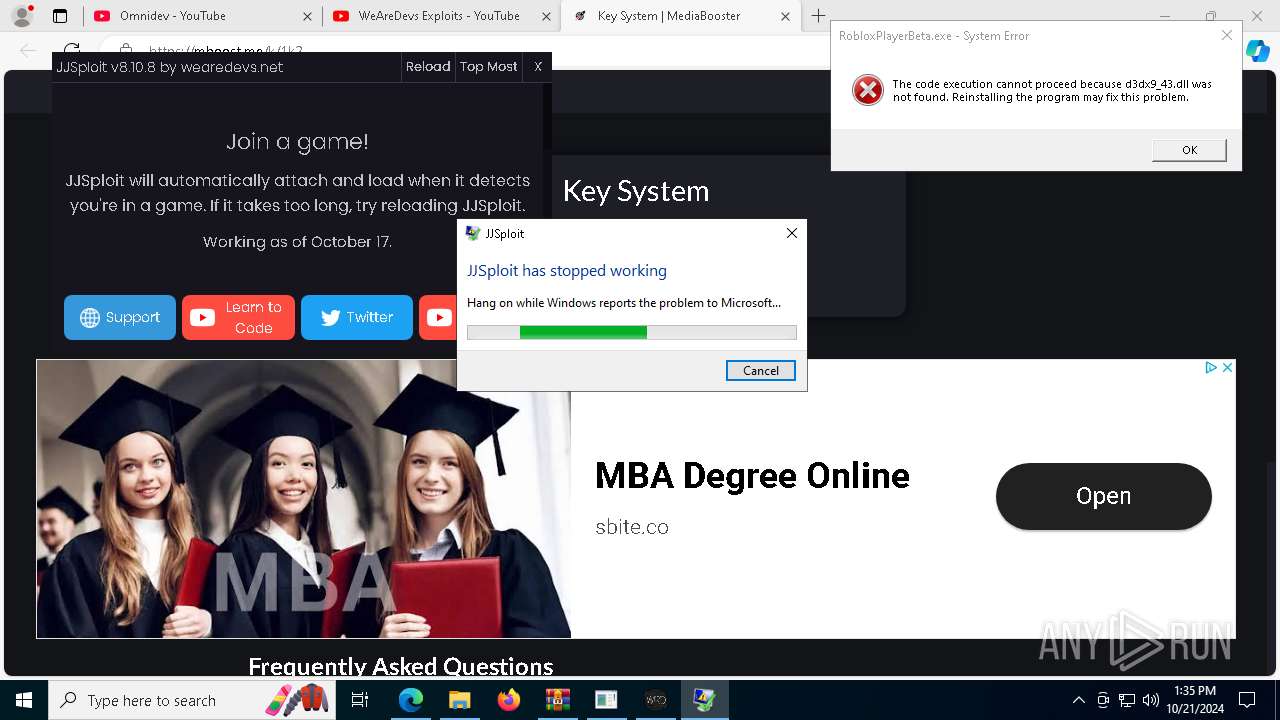
Task: Click the taskbar search box
Action: click(x=191, y=700)
